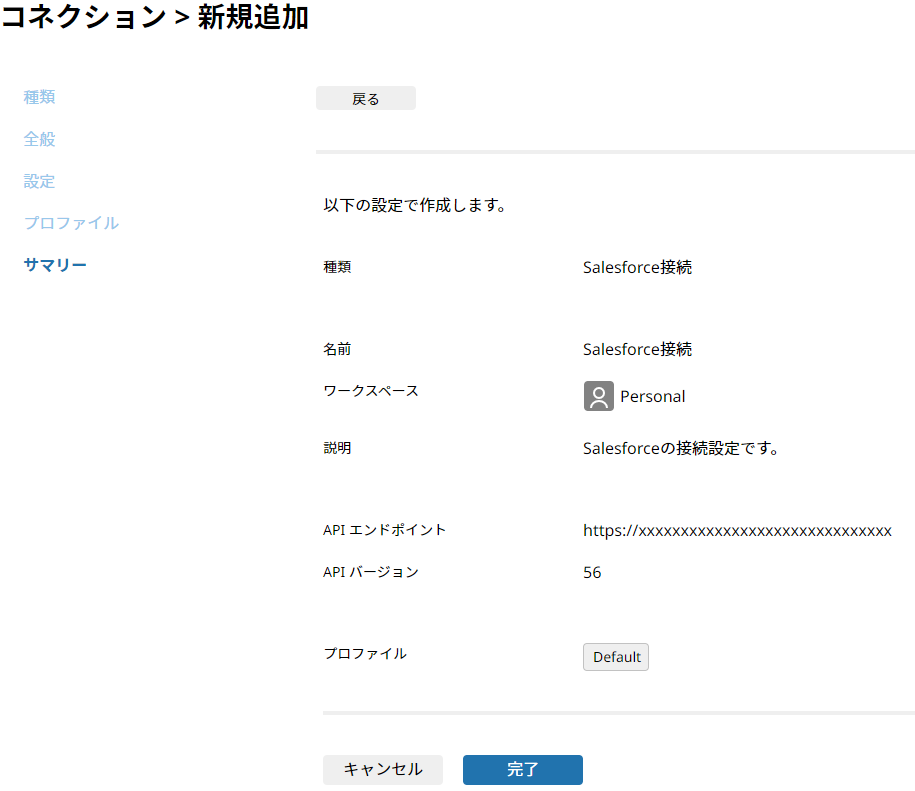Click the description text Salesforceの接続設定です。
Image resolution: width=915 pixels, height=791 pixels.
tap(680, 448)
